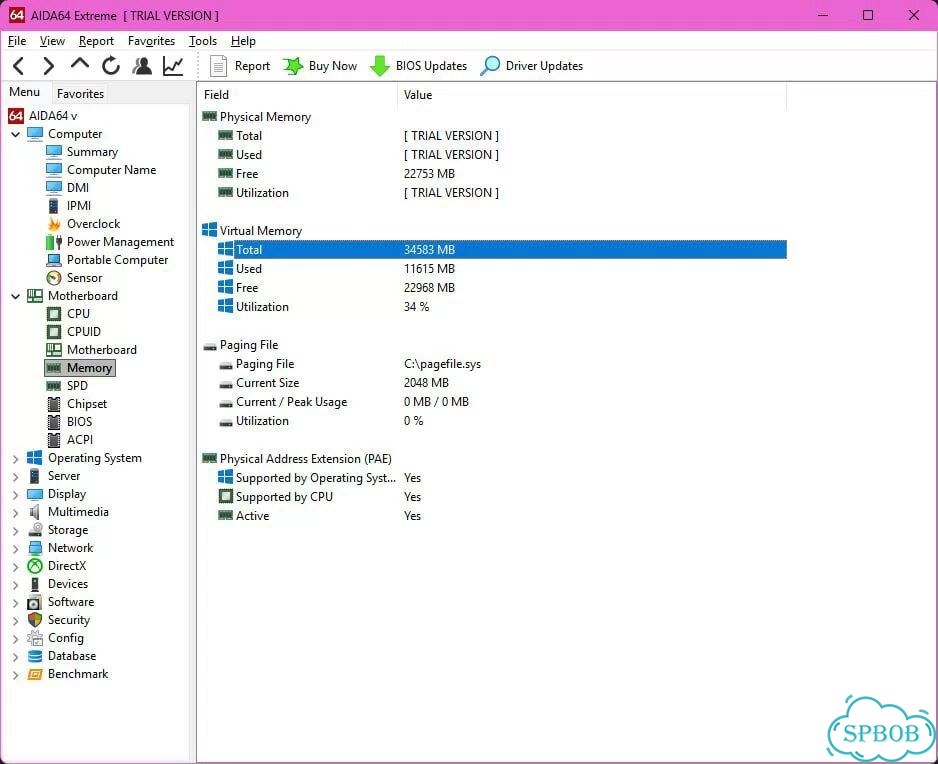This screenshot has height=764, width=938.
Task: Open the Help menu
Action: click(243, 41)
